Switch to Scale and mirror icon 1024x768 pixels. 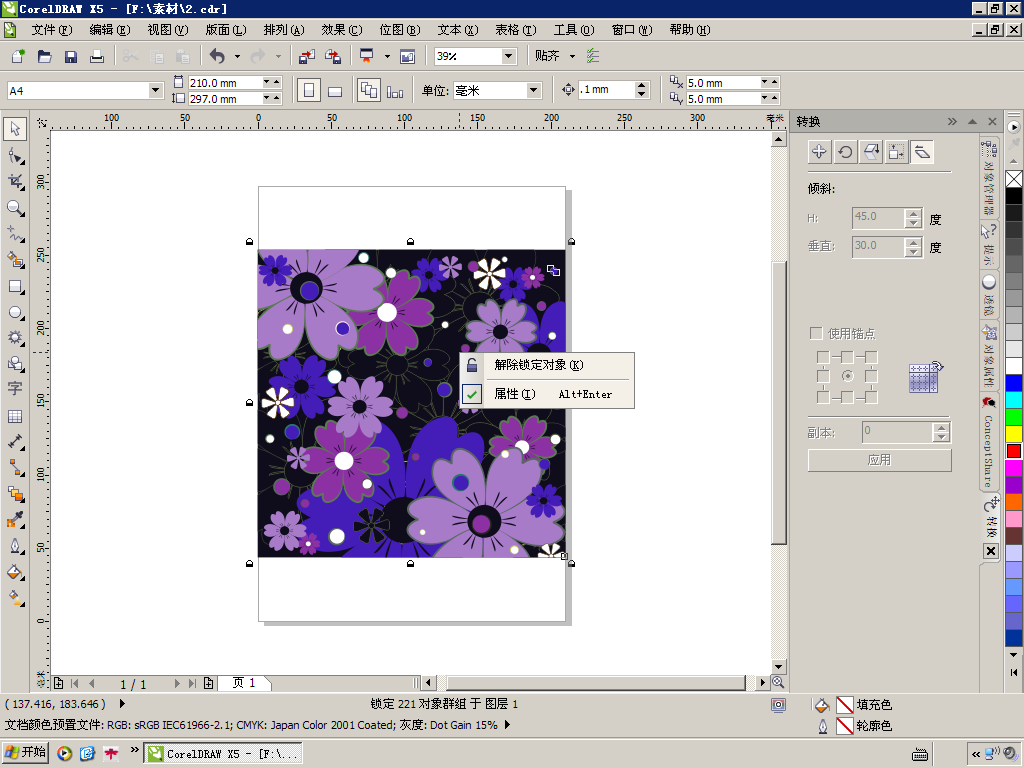[x=871, y=152]
